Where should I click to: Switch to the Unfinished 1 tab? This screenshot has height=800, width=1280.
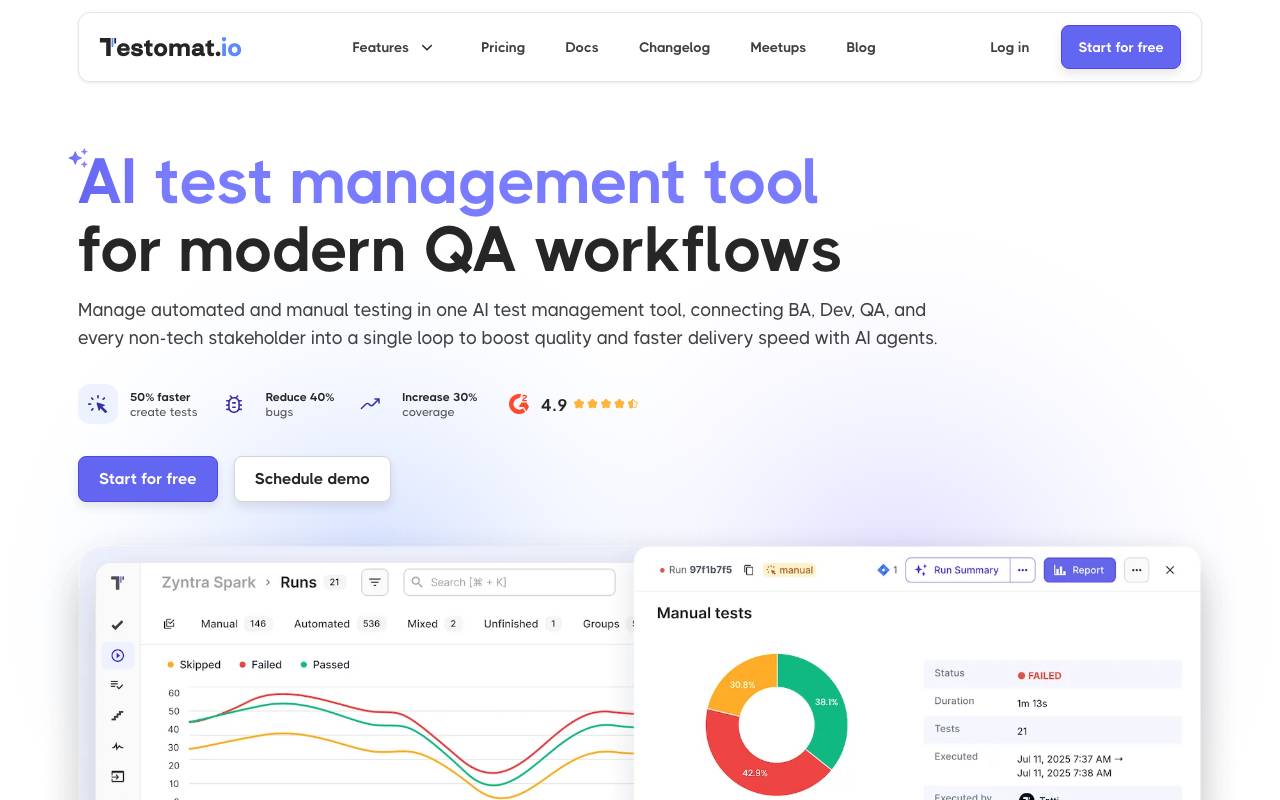(x=522, y=624)
